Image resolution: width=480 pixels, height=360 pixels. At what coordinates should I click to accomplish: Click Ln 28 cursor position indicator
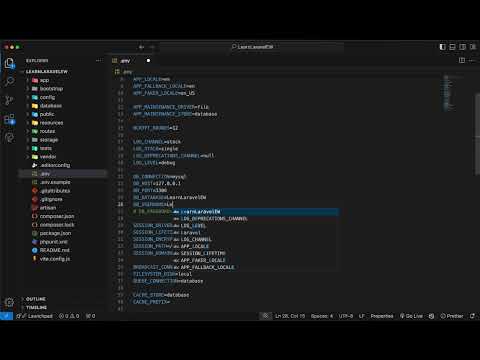[x=290, y=316]
